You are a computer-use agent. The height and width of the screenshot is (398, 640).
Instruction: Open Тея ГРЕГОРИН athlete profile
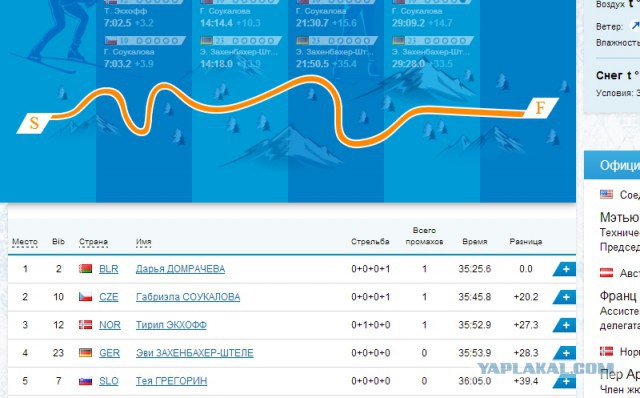(x=171, y=381)
